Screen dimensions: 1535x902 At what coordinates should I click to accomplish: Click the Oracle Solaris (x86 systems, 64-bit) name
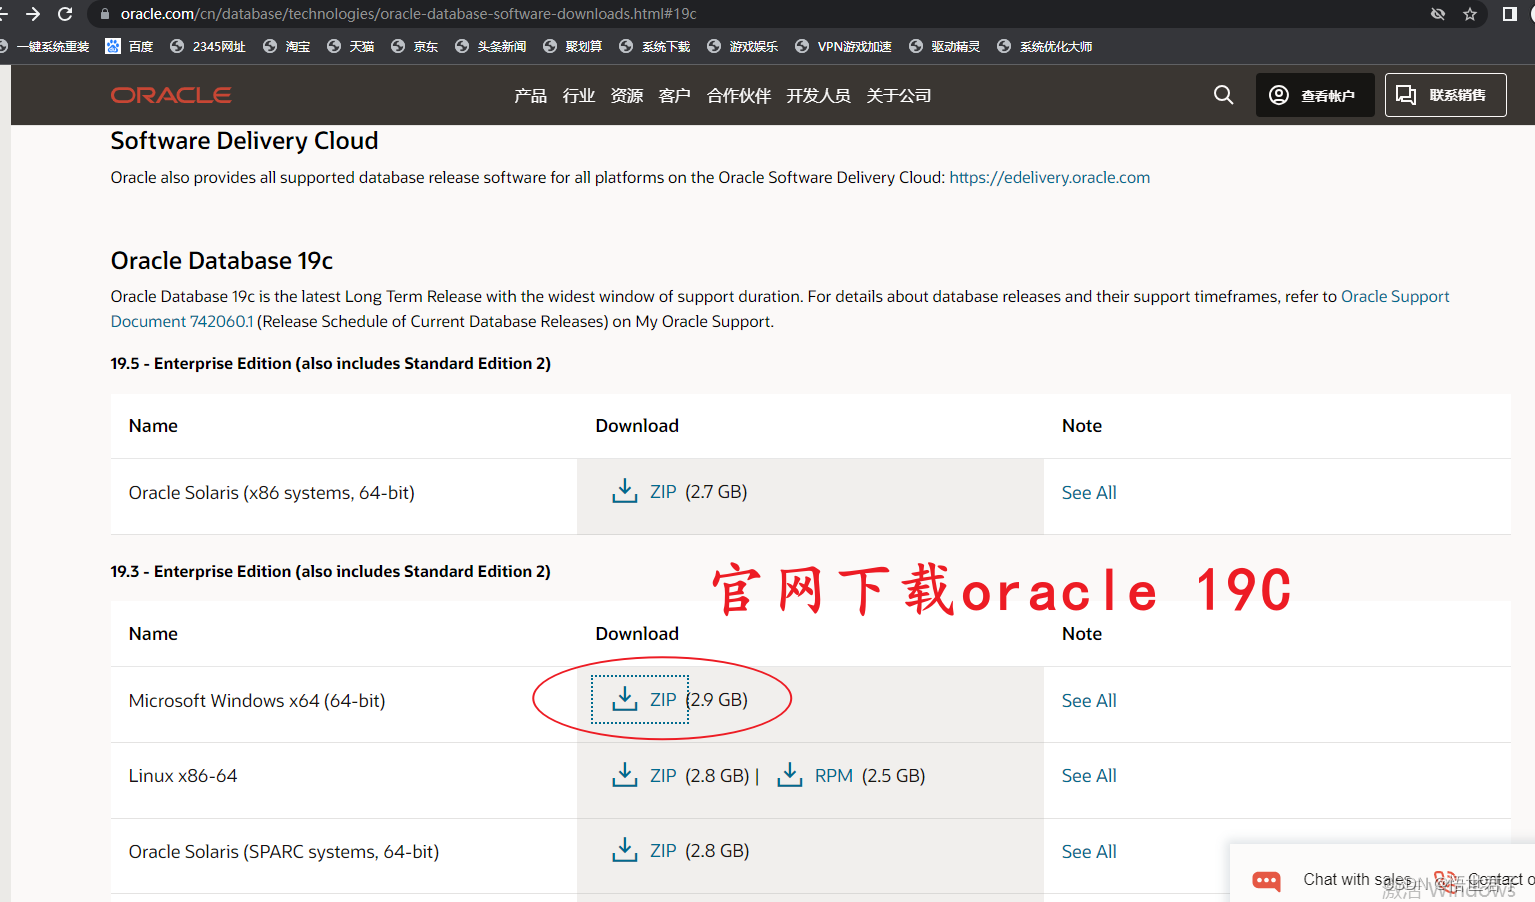tap(271, 492)
